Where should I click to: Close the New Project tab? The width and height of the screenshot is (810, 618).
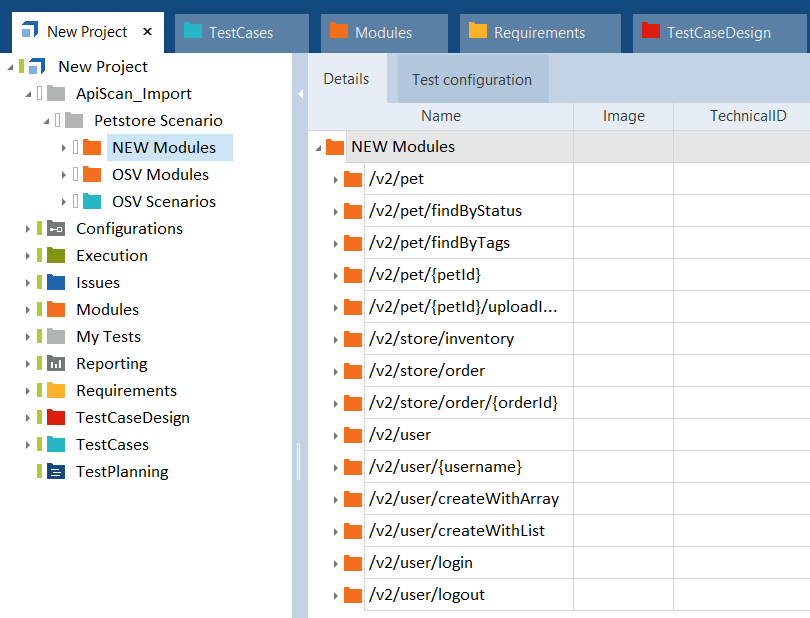[x=148, y=32]
